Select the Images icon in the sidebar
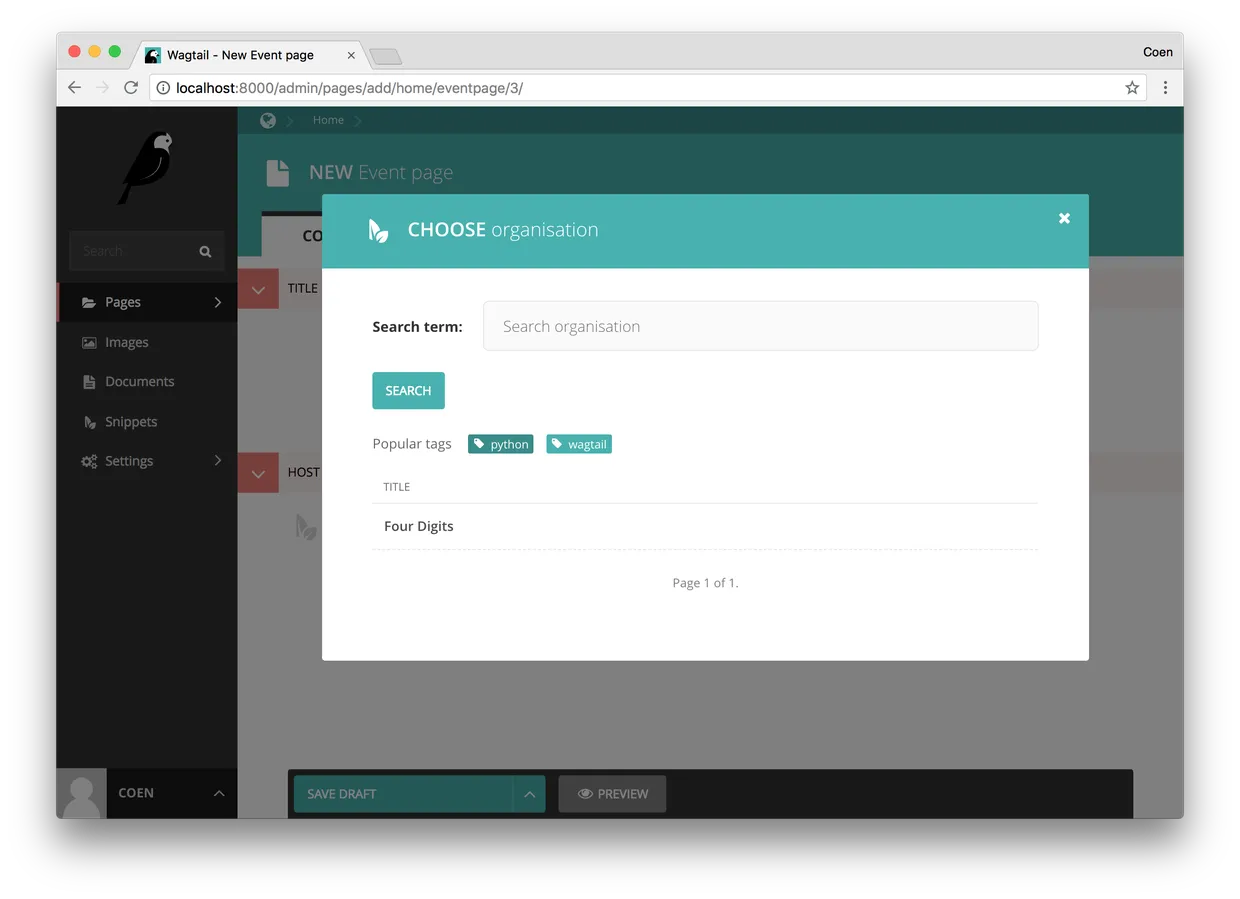Image resolution: width=1240 pixels, height=899 pixels. tap(88, 341)
